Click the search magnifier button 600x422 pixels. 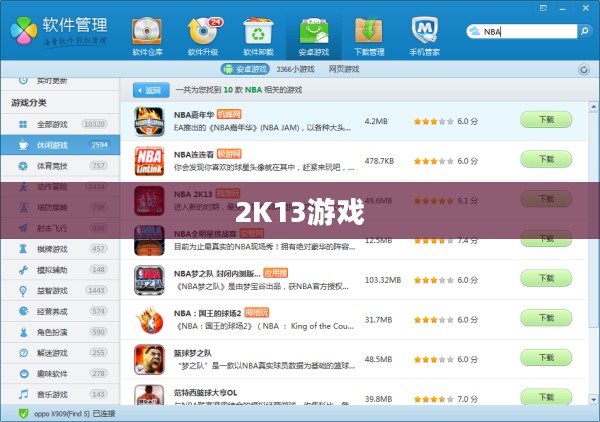click(584, 31)
